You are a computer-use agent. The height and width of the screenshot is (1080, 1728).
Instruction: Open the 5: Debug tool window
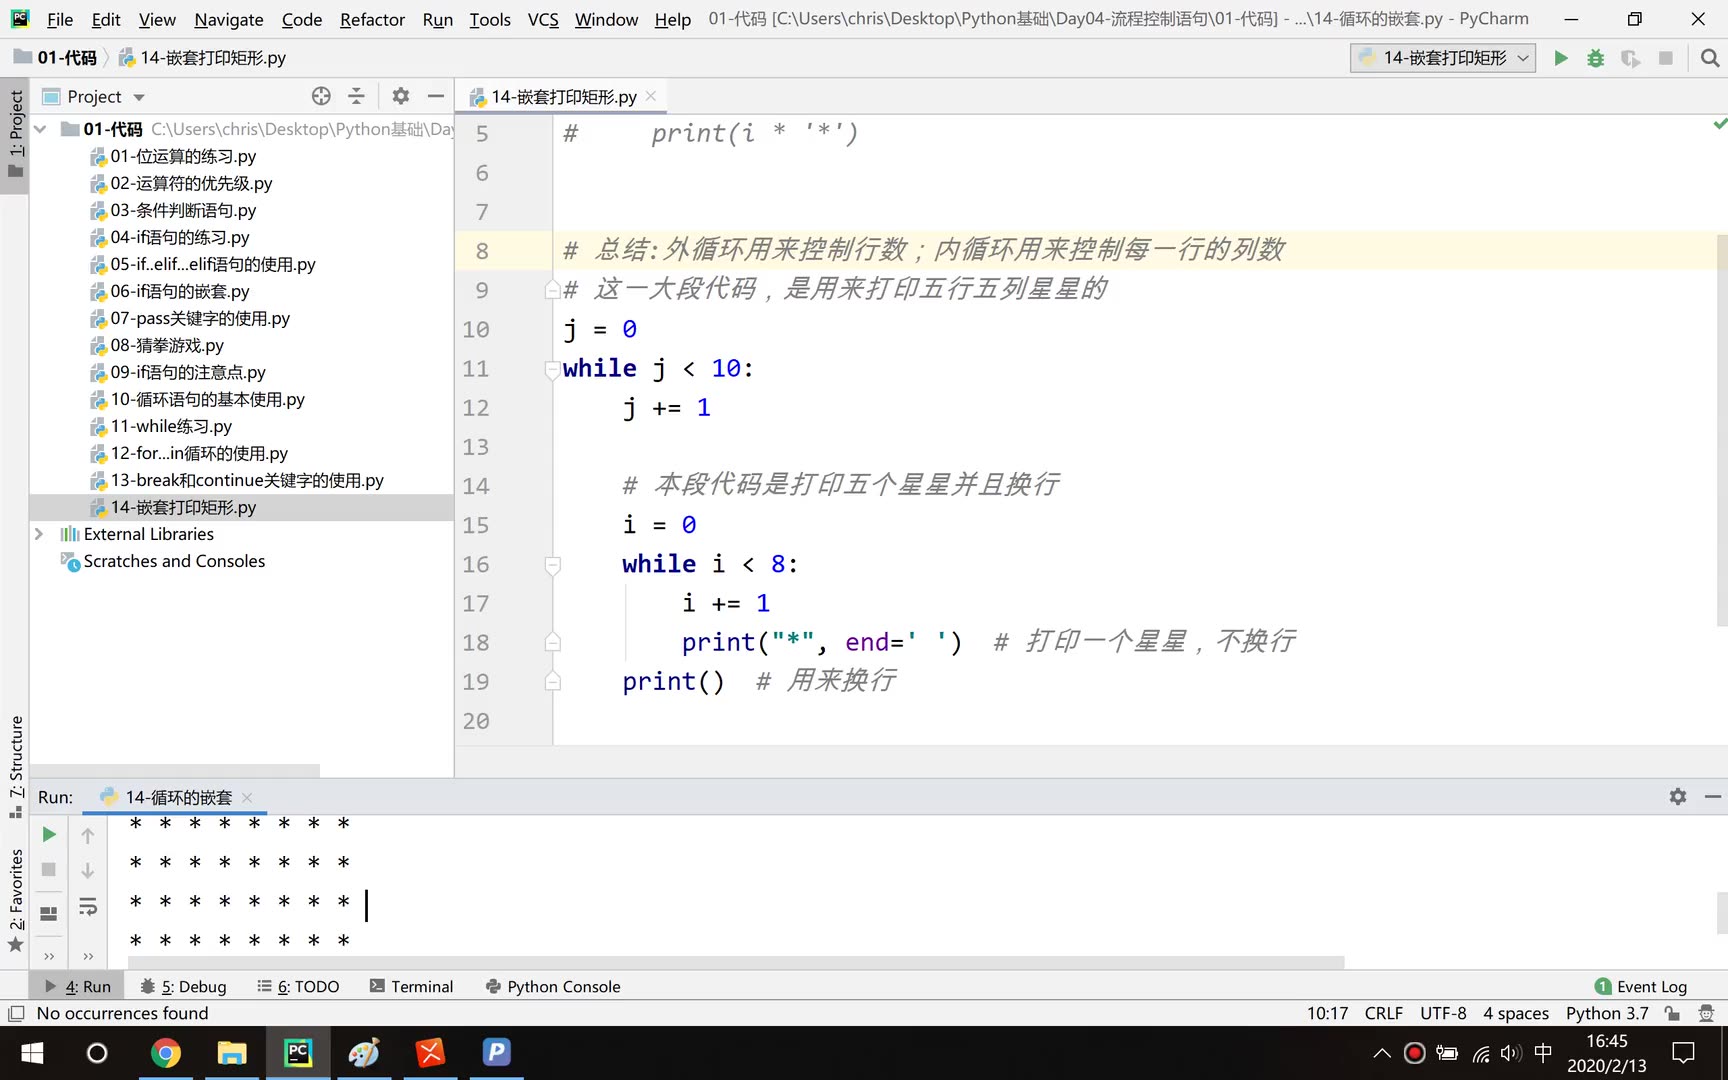coord(184,986)
